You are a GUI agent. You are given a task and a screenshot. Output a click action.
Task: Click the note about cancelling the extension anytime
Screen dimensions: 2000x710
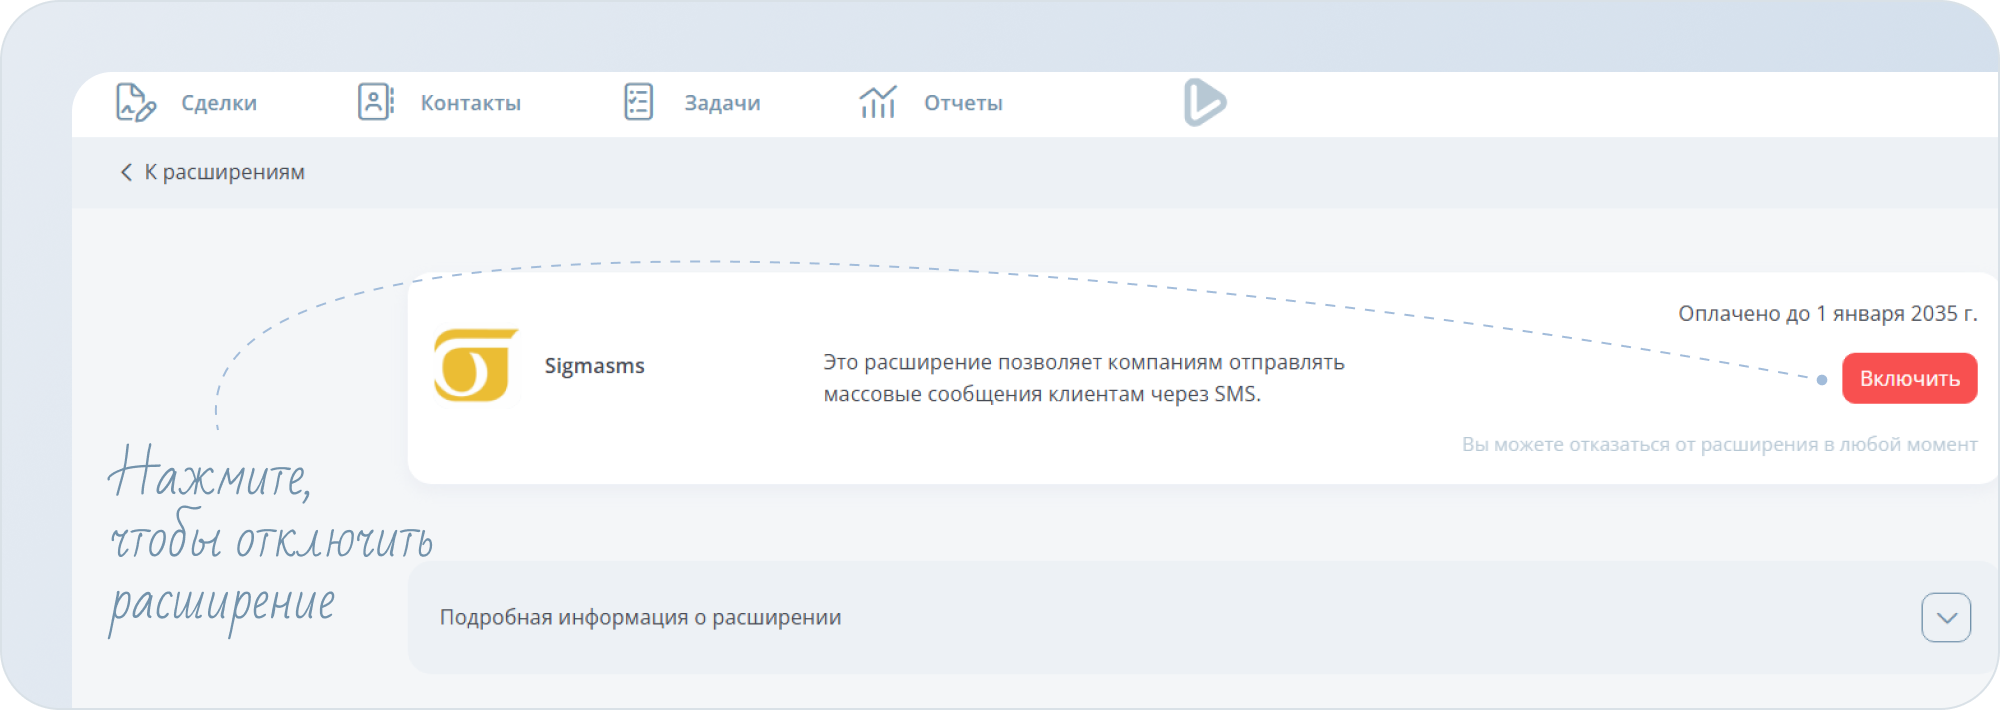point(1719,444)
